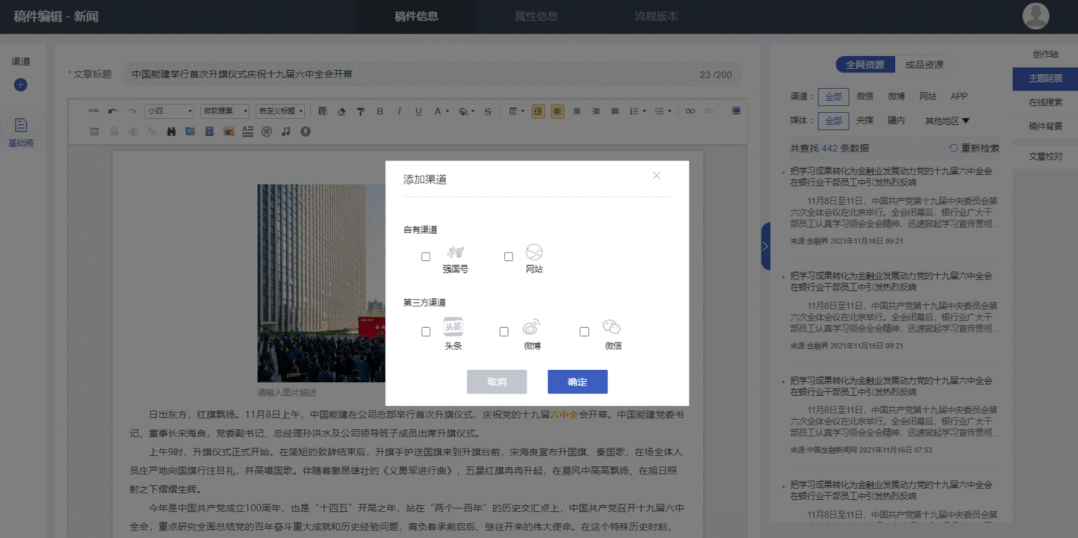Screen dimensions: 1078x538
Task: Click the 微信 channel icon in dialog
Action: (612, 328)
